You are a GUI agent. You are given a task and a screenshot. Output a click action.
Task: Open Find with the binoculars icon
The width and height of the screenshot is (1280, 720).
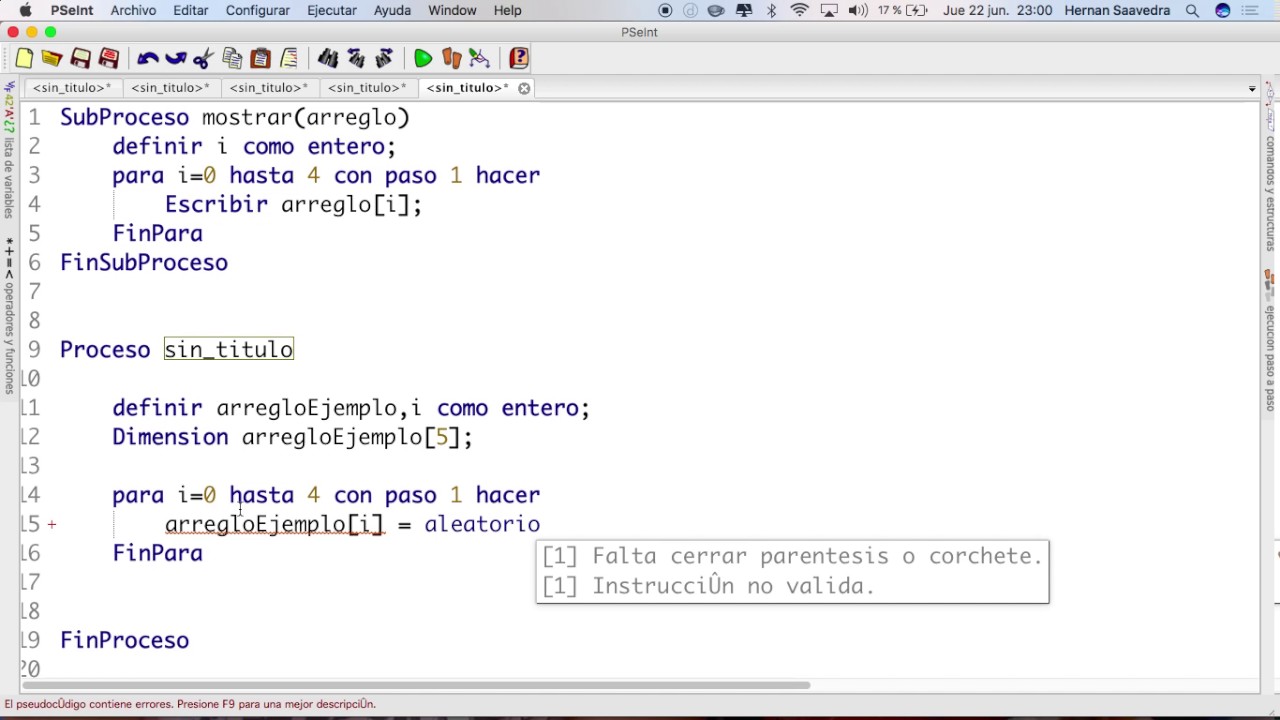pos(328,59)
